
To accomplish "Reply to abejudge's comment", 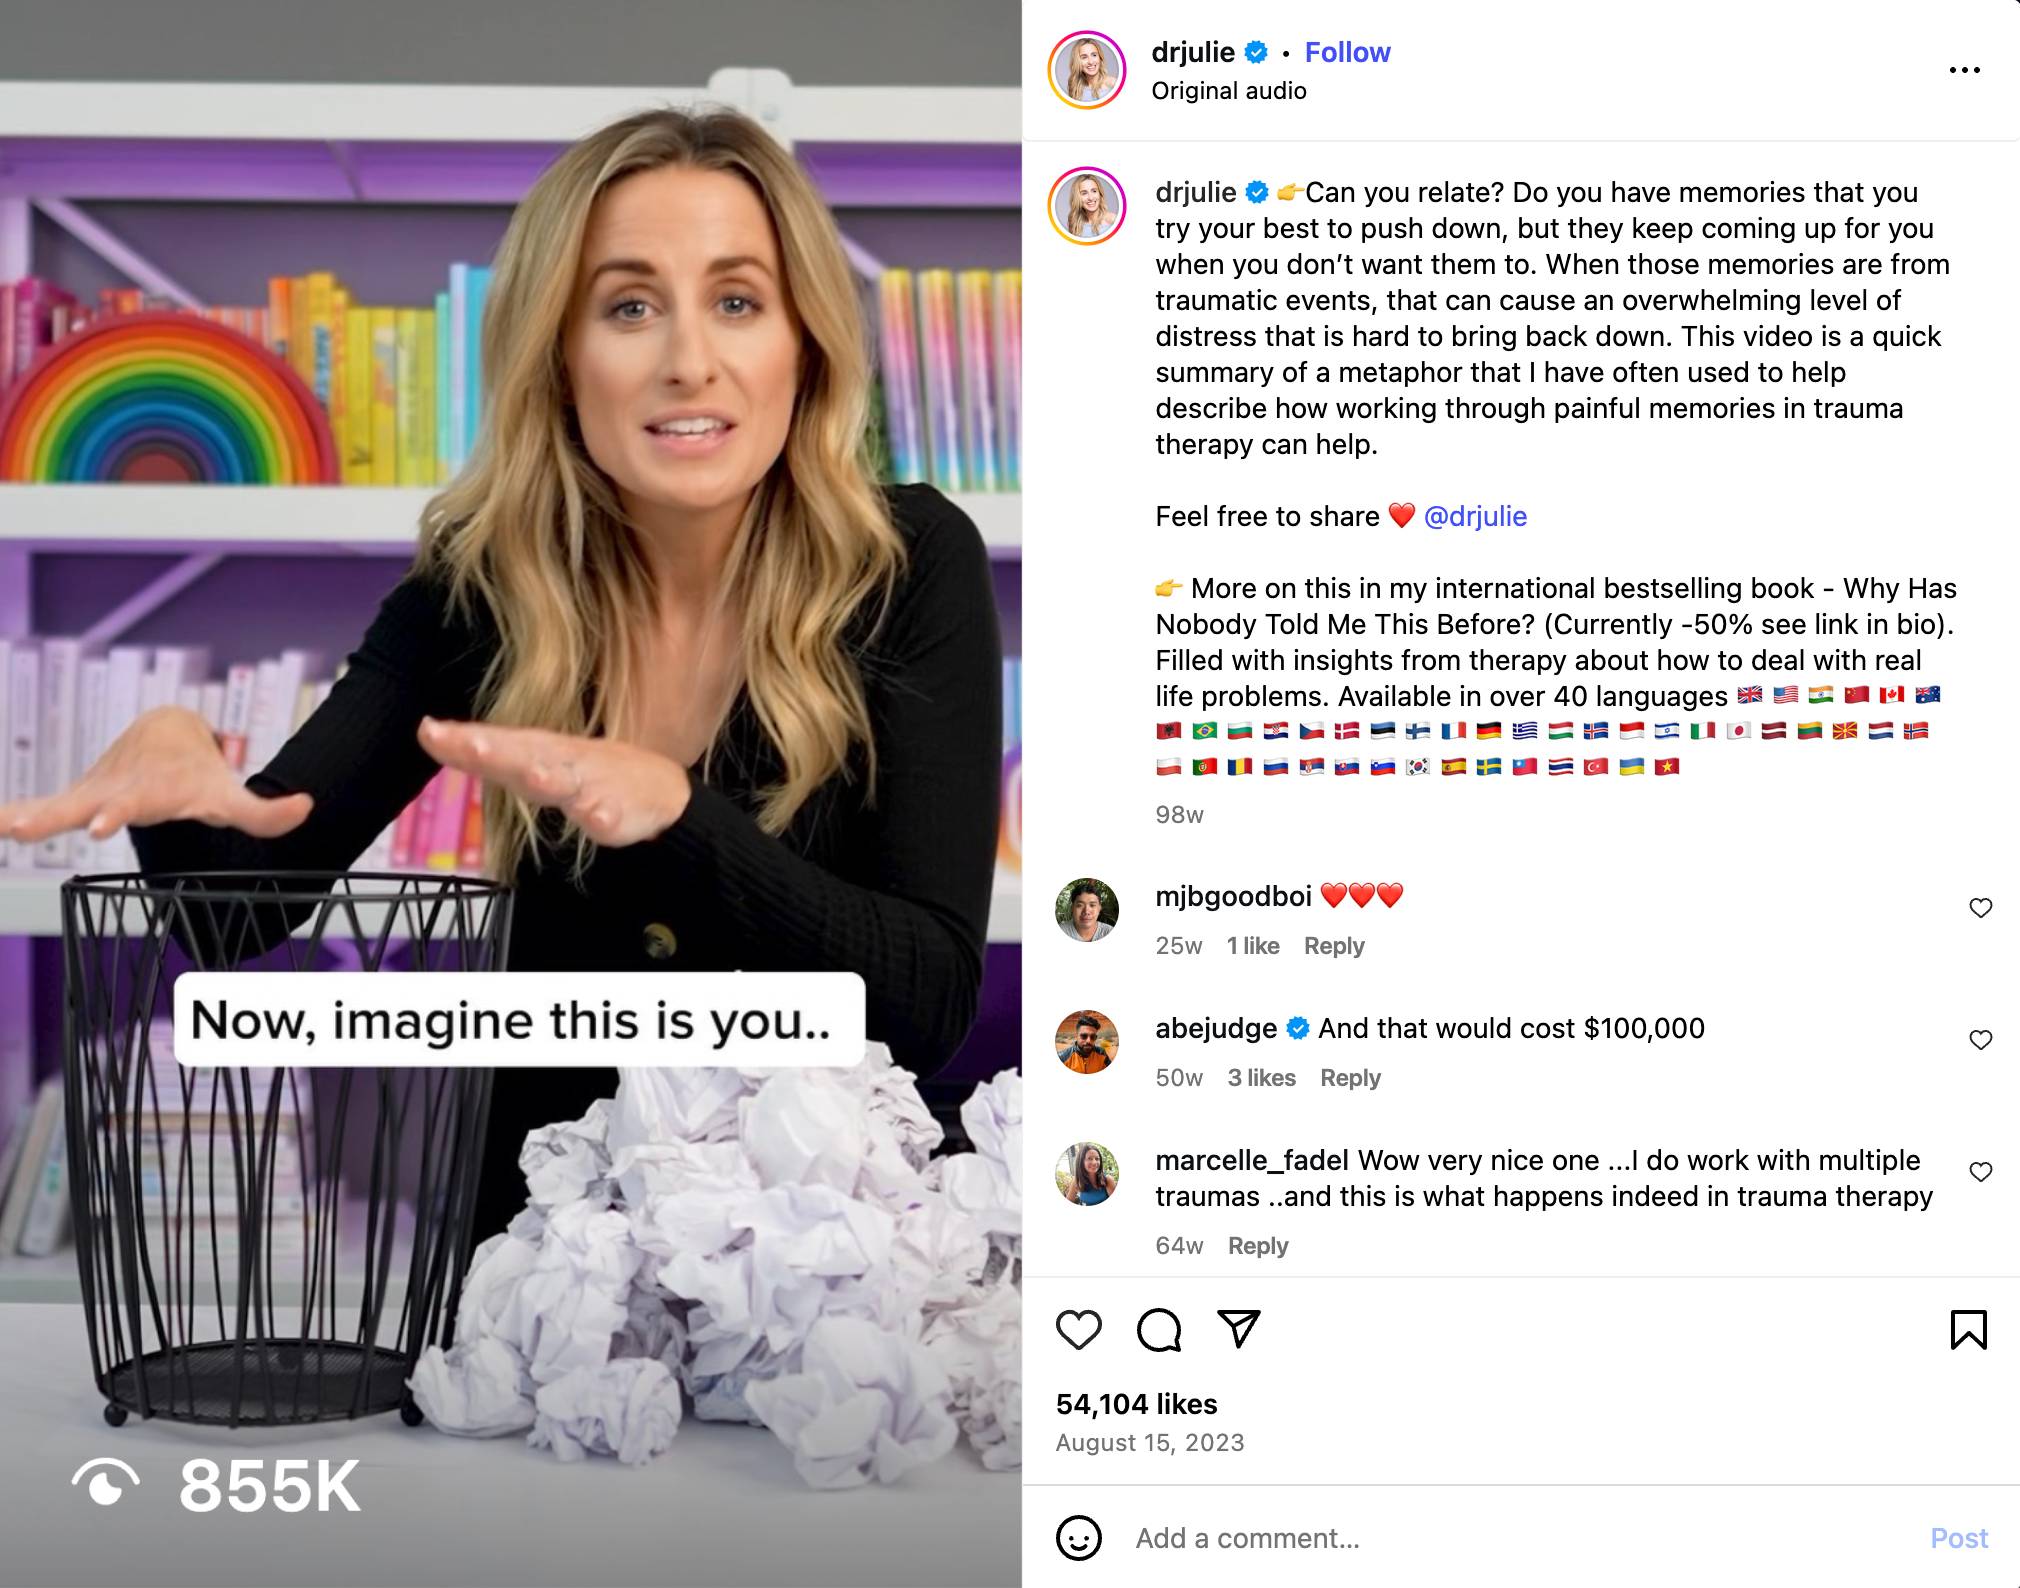I will tap(1350, 1078).
